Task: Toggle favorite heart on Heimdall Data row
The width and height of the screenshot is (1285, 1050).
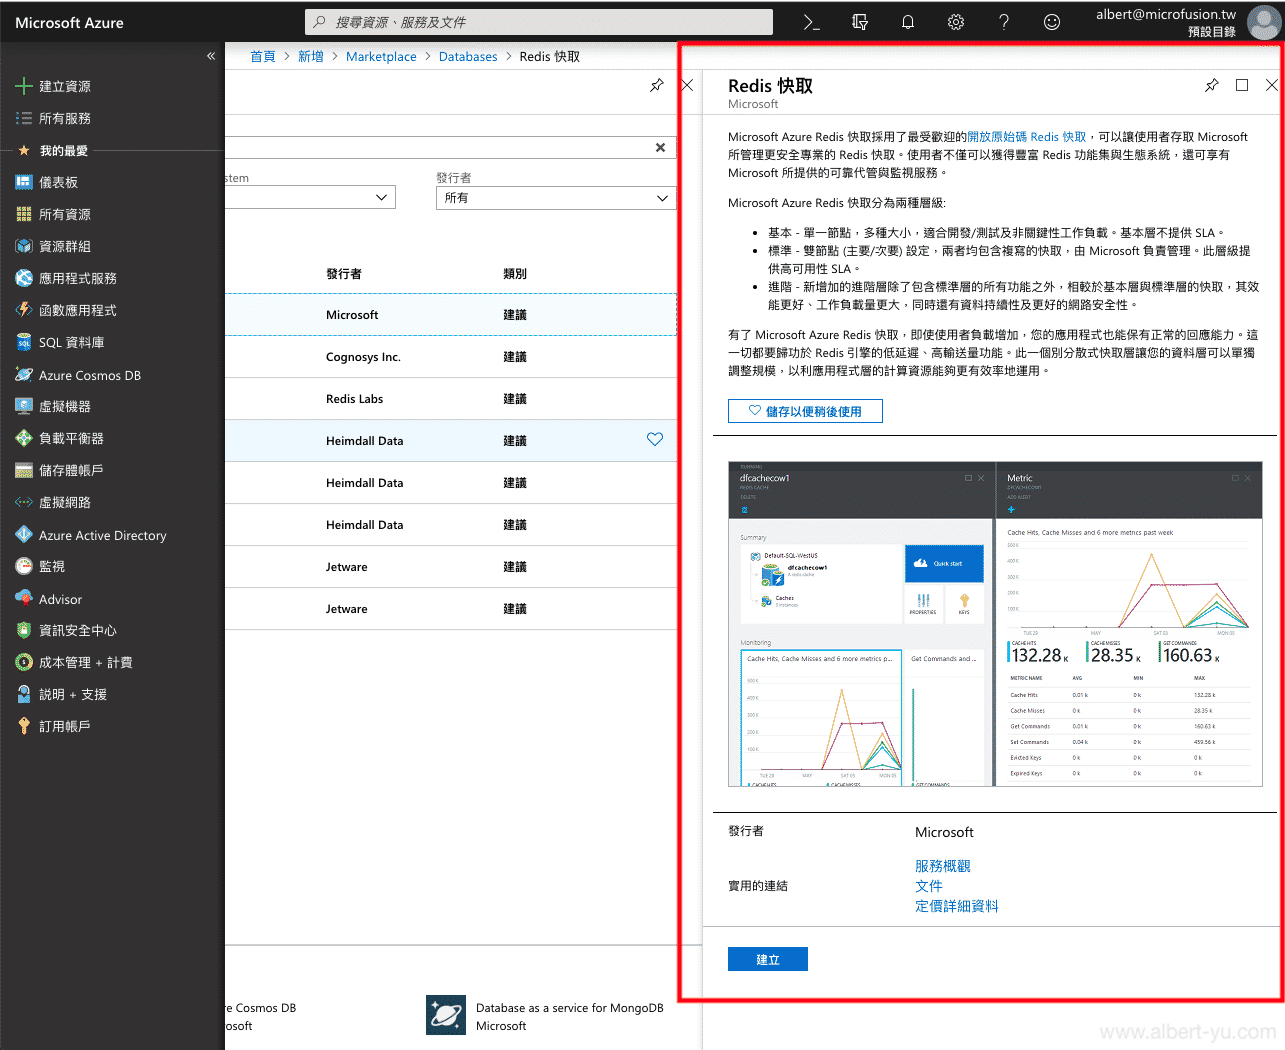Action: click(x=655, y=439)
